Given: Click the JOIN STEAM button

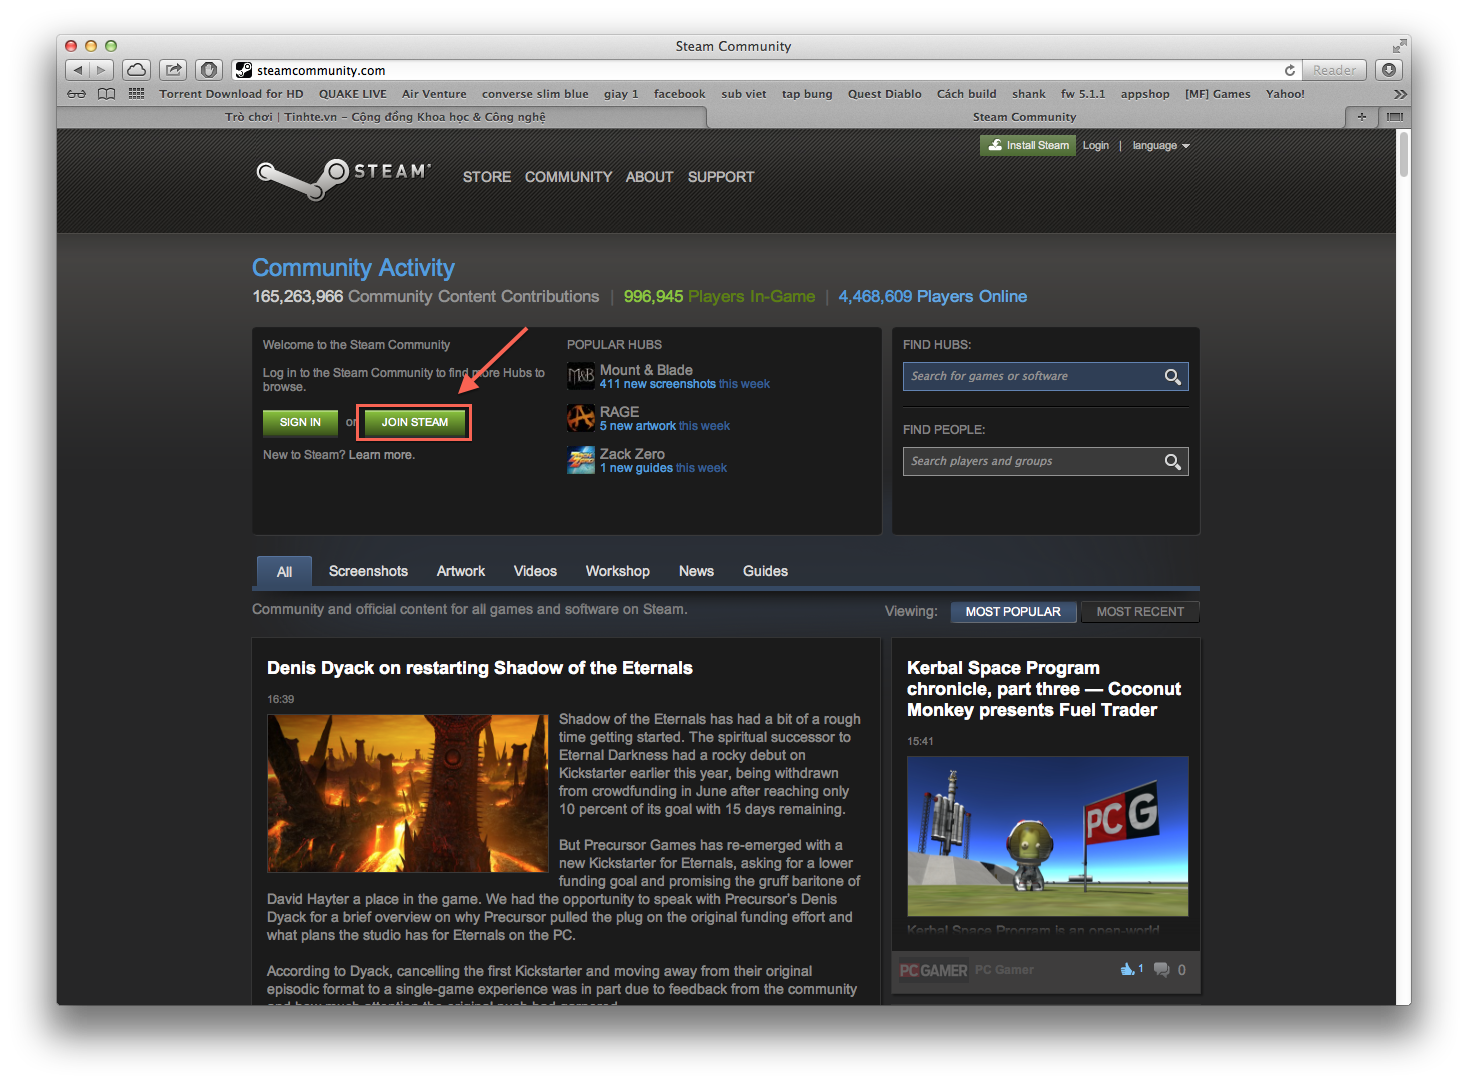Looking at the screenshot, I should (415, 422).
